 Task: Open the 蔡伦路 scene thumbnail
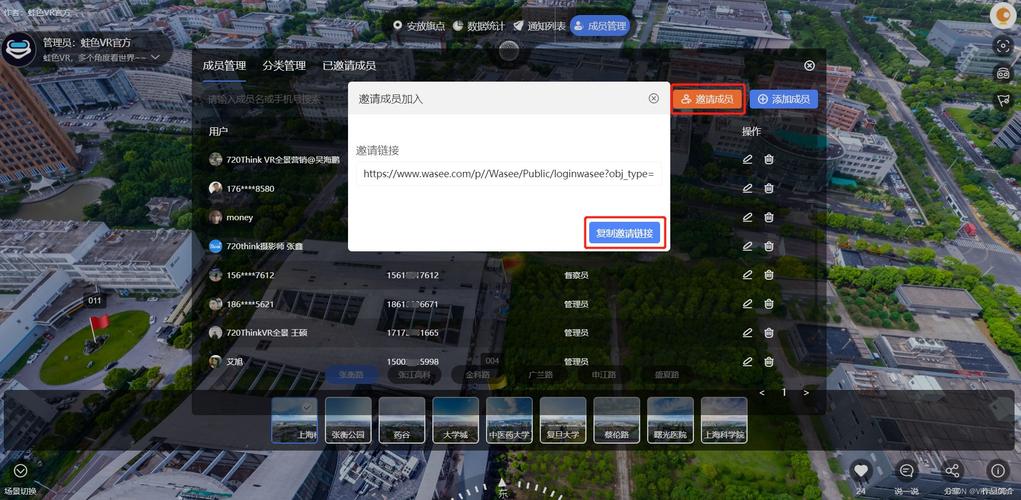[617, 421]
